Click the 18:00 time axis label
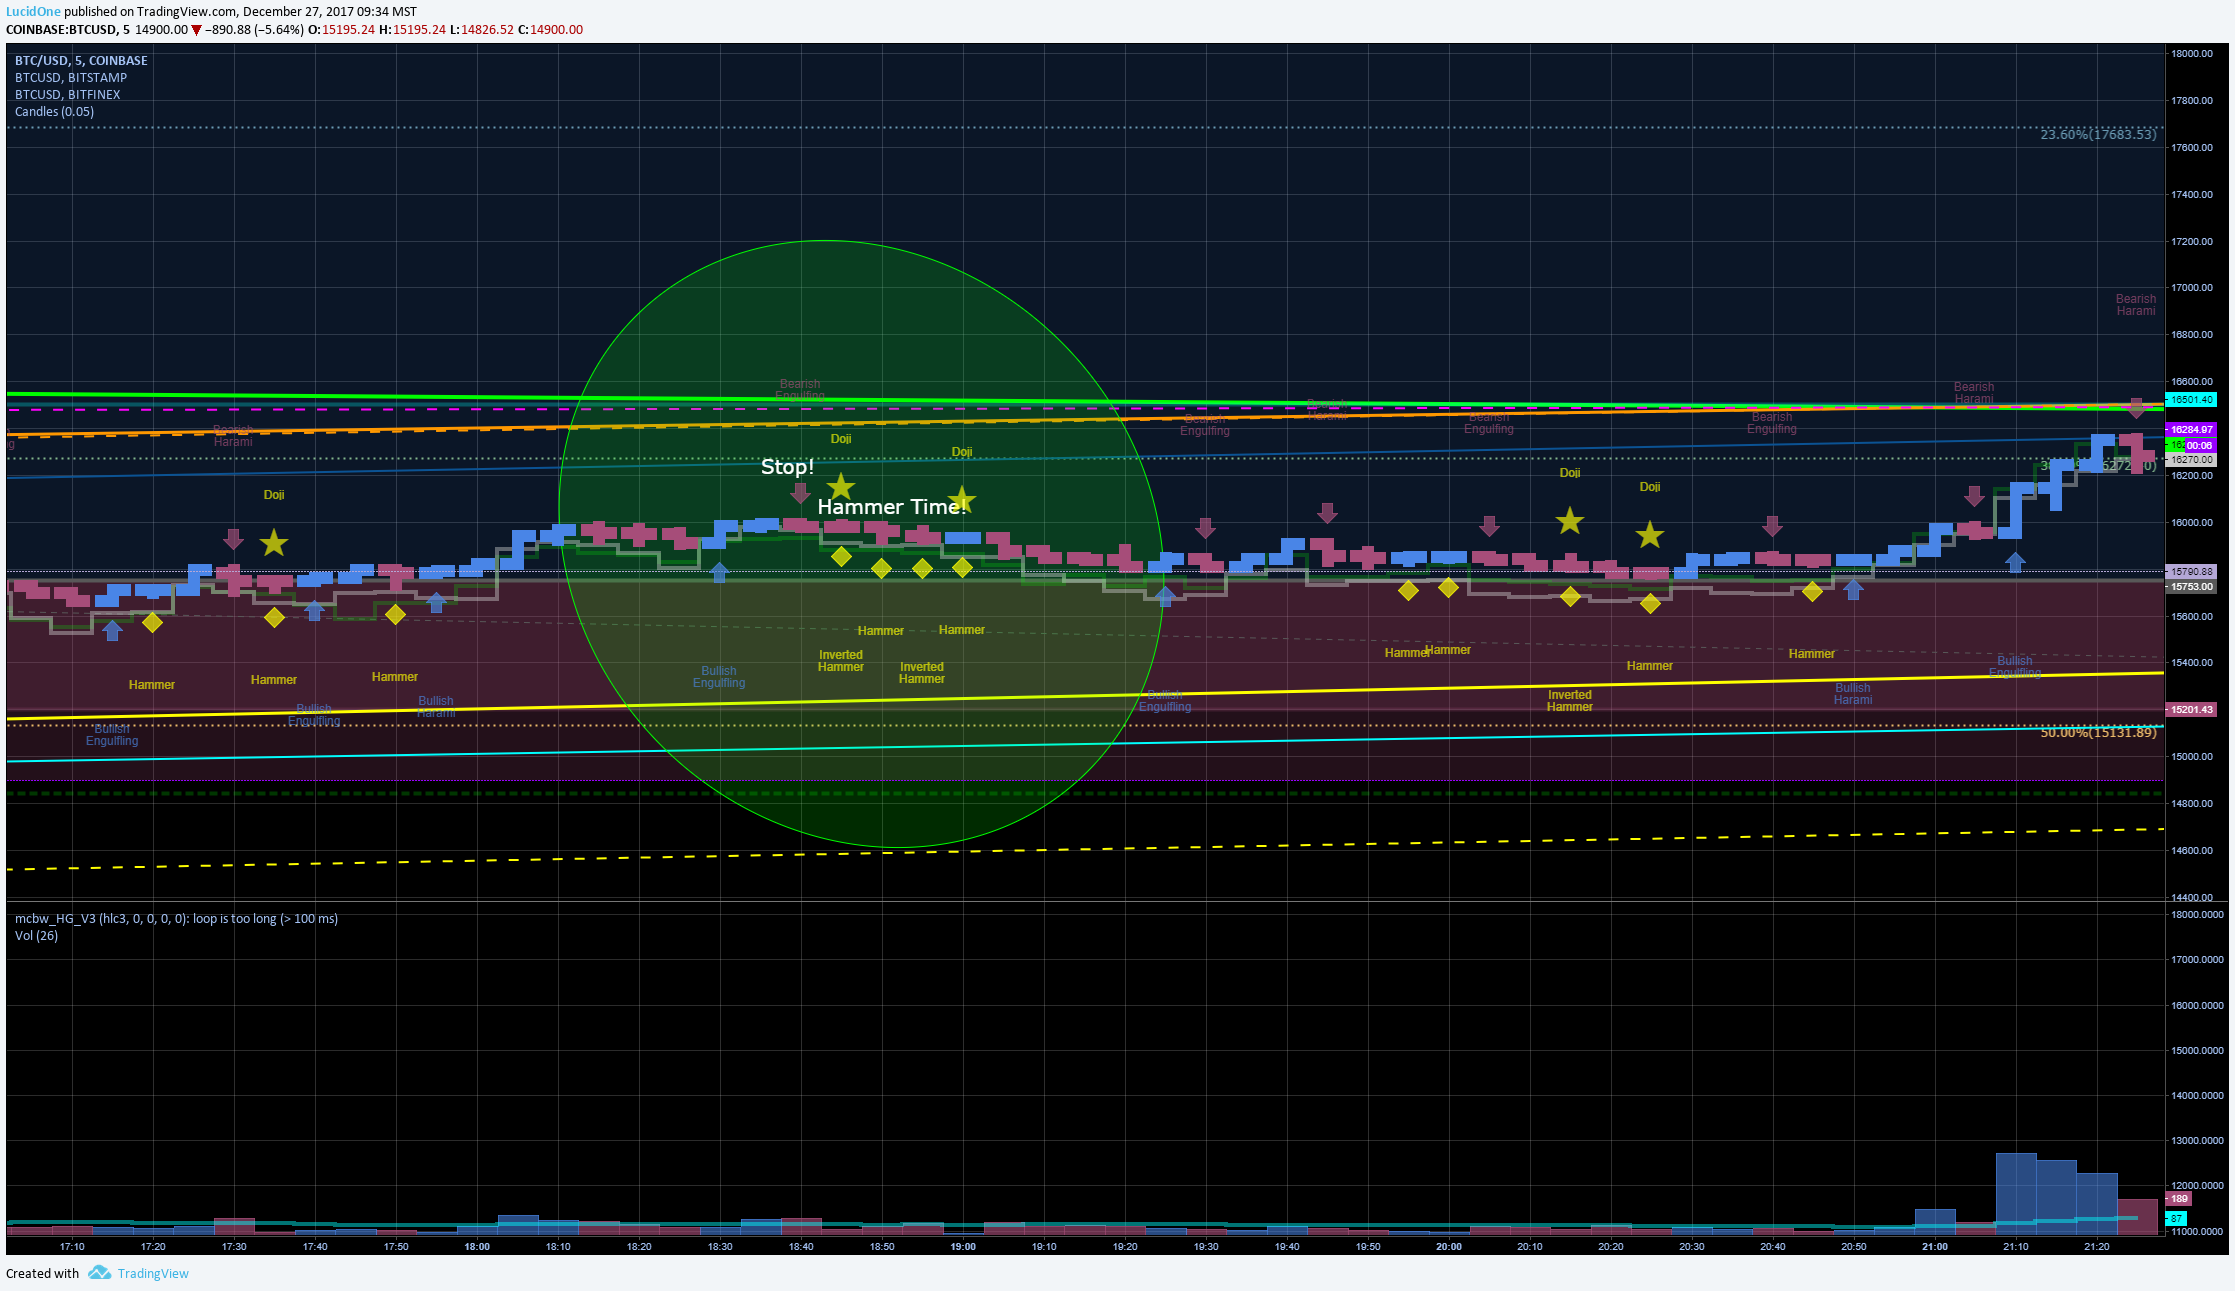 pos(477,1246)
